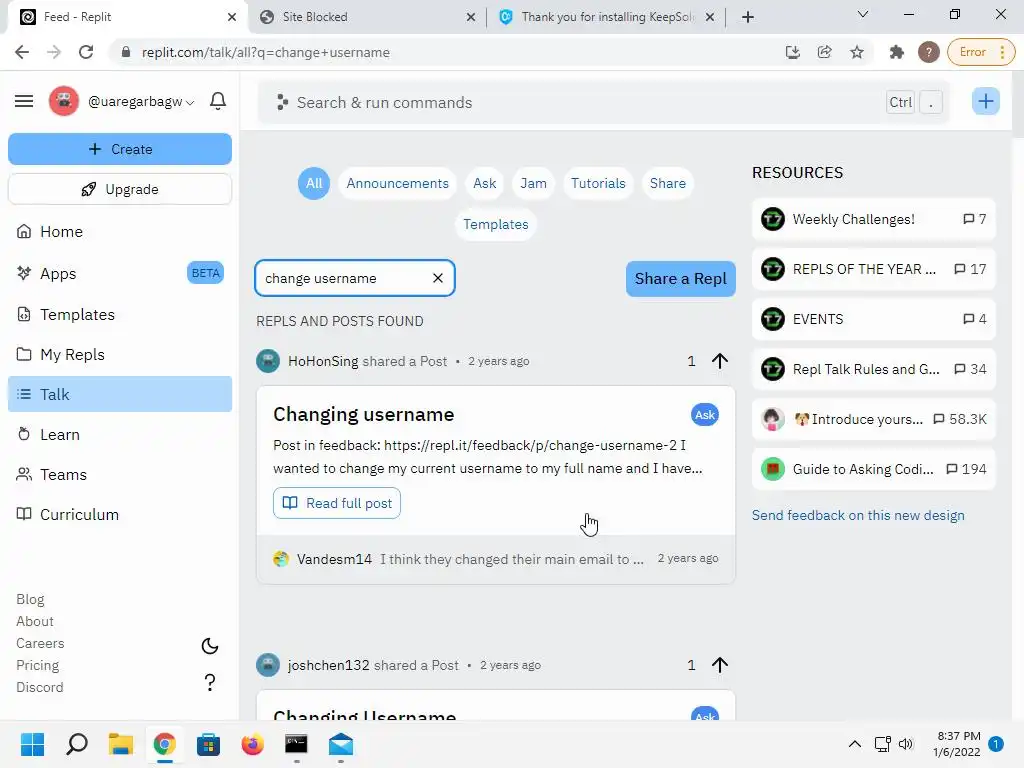Image resolution: width=1024 pixels, height=768 pixels.
Task: Select the Announcements filter
Action: pos(398,184)
